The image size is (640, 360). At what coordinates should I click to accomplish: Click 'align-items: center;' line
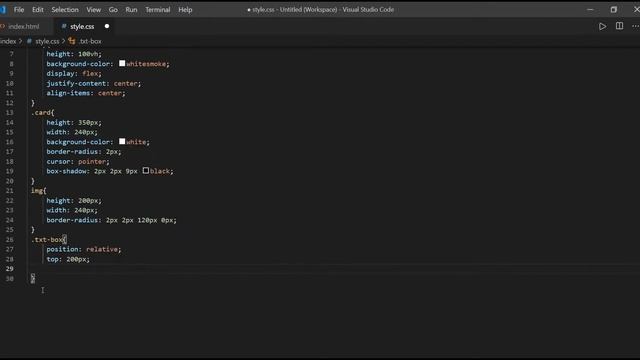tap(86, 93)
